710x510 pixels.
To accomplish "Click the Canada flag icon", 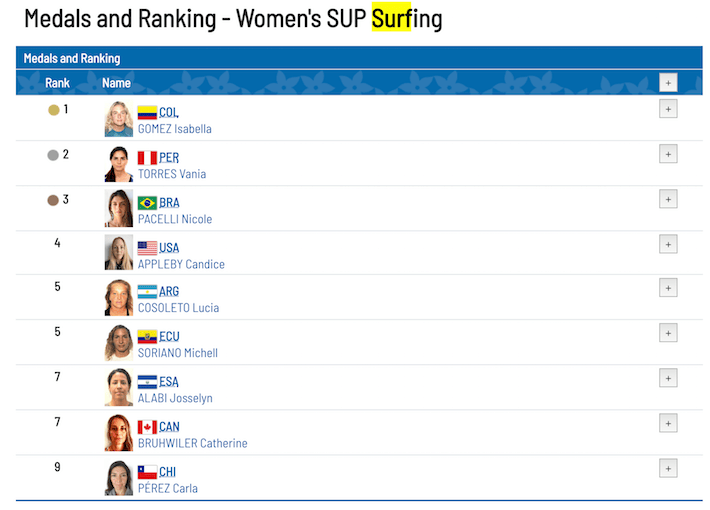I will coord(147,427).
